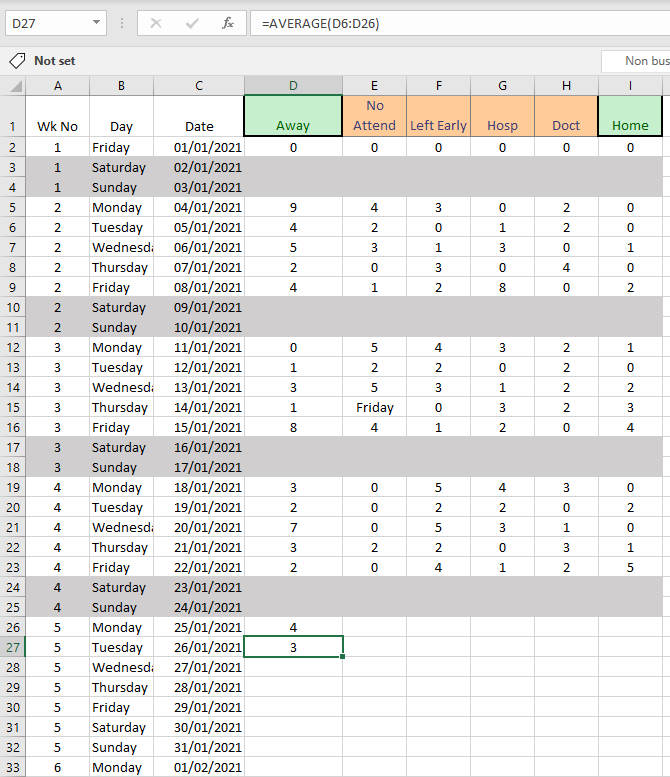Click the 'Left Early' header cell
This screenshot has height=777, width=670.
pos(439,116)
